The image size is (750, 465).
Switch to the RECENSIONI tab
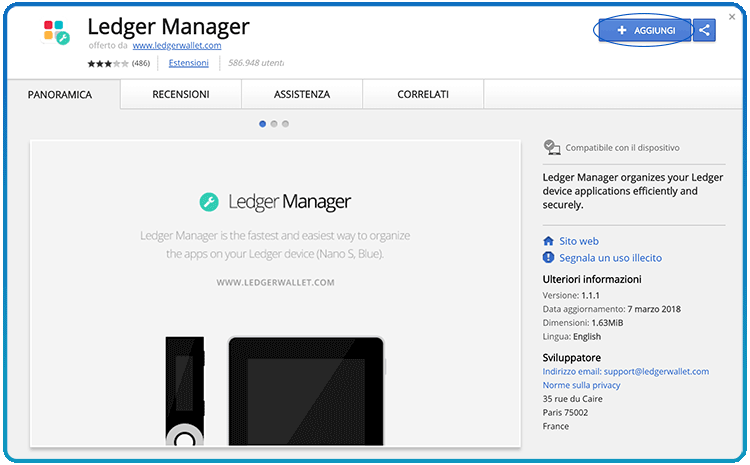[x=181, y=94]
